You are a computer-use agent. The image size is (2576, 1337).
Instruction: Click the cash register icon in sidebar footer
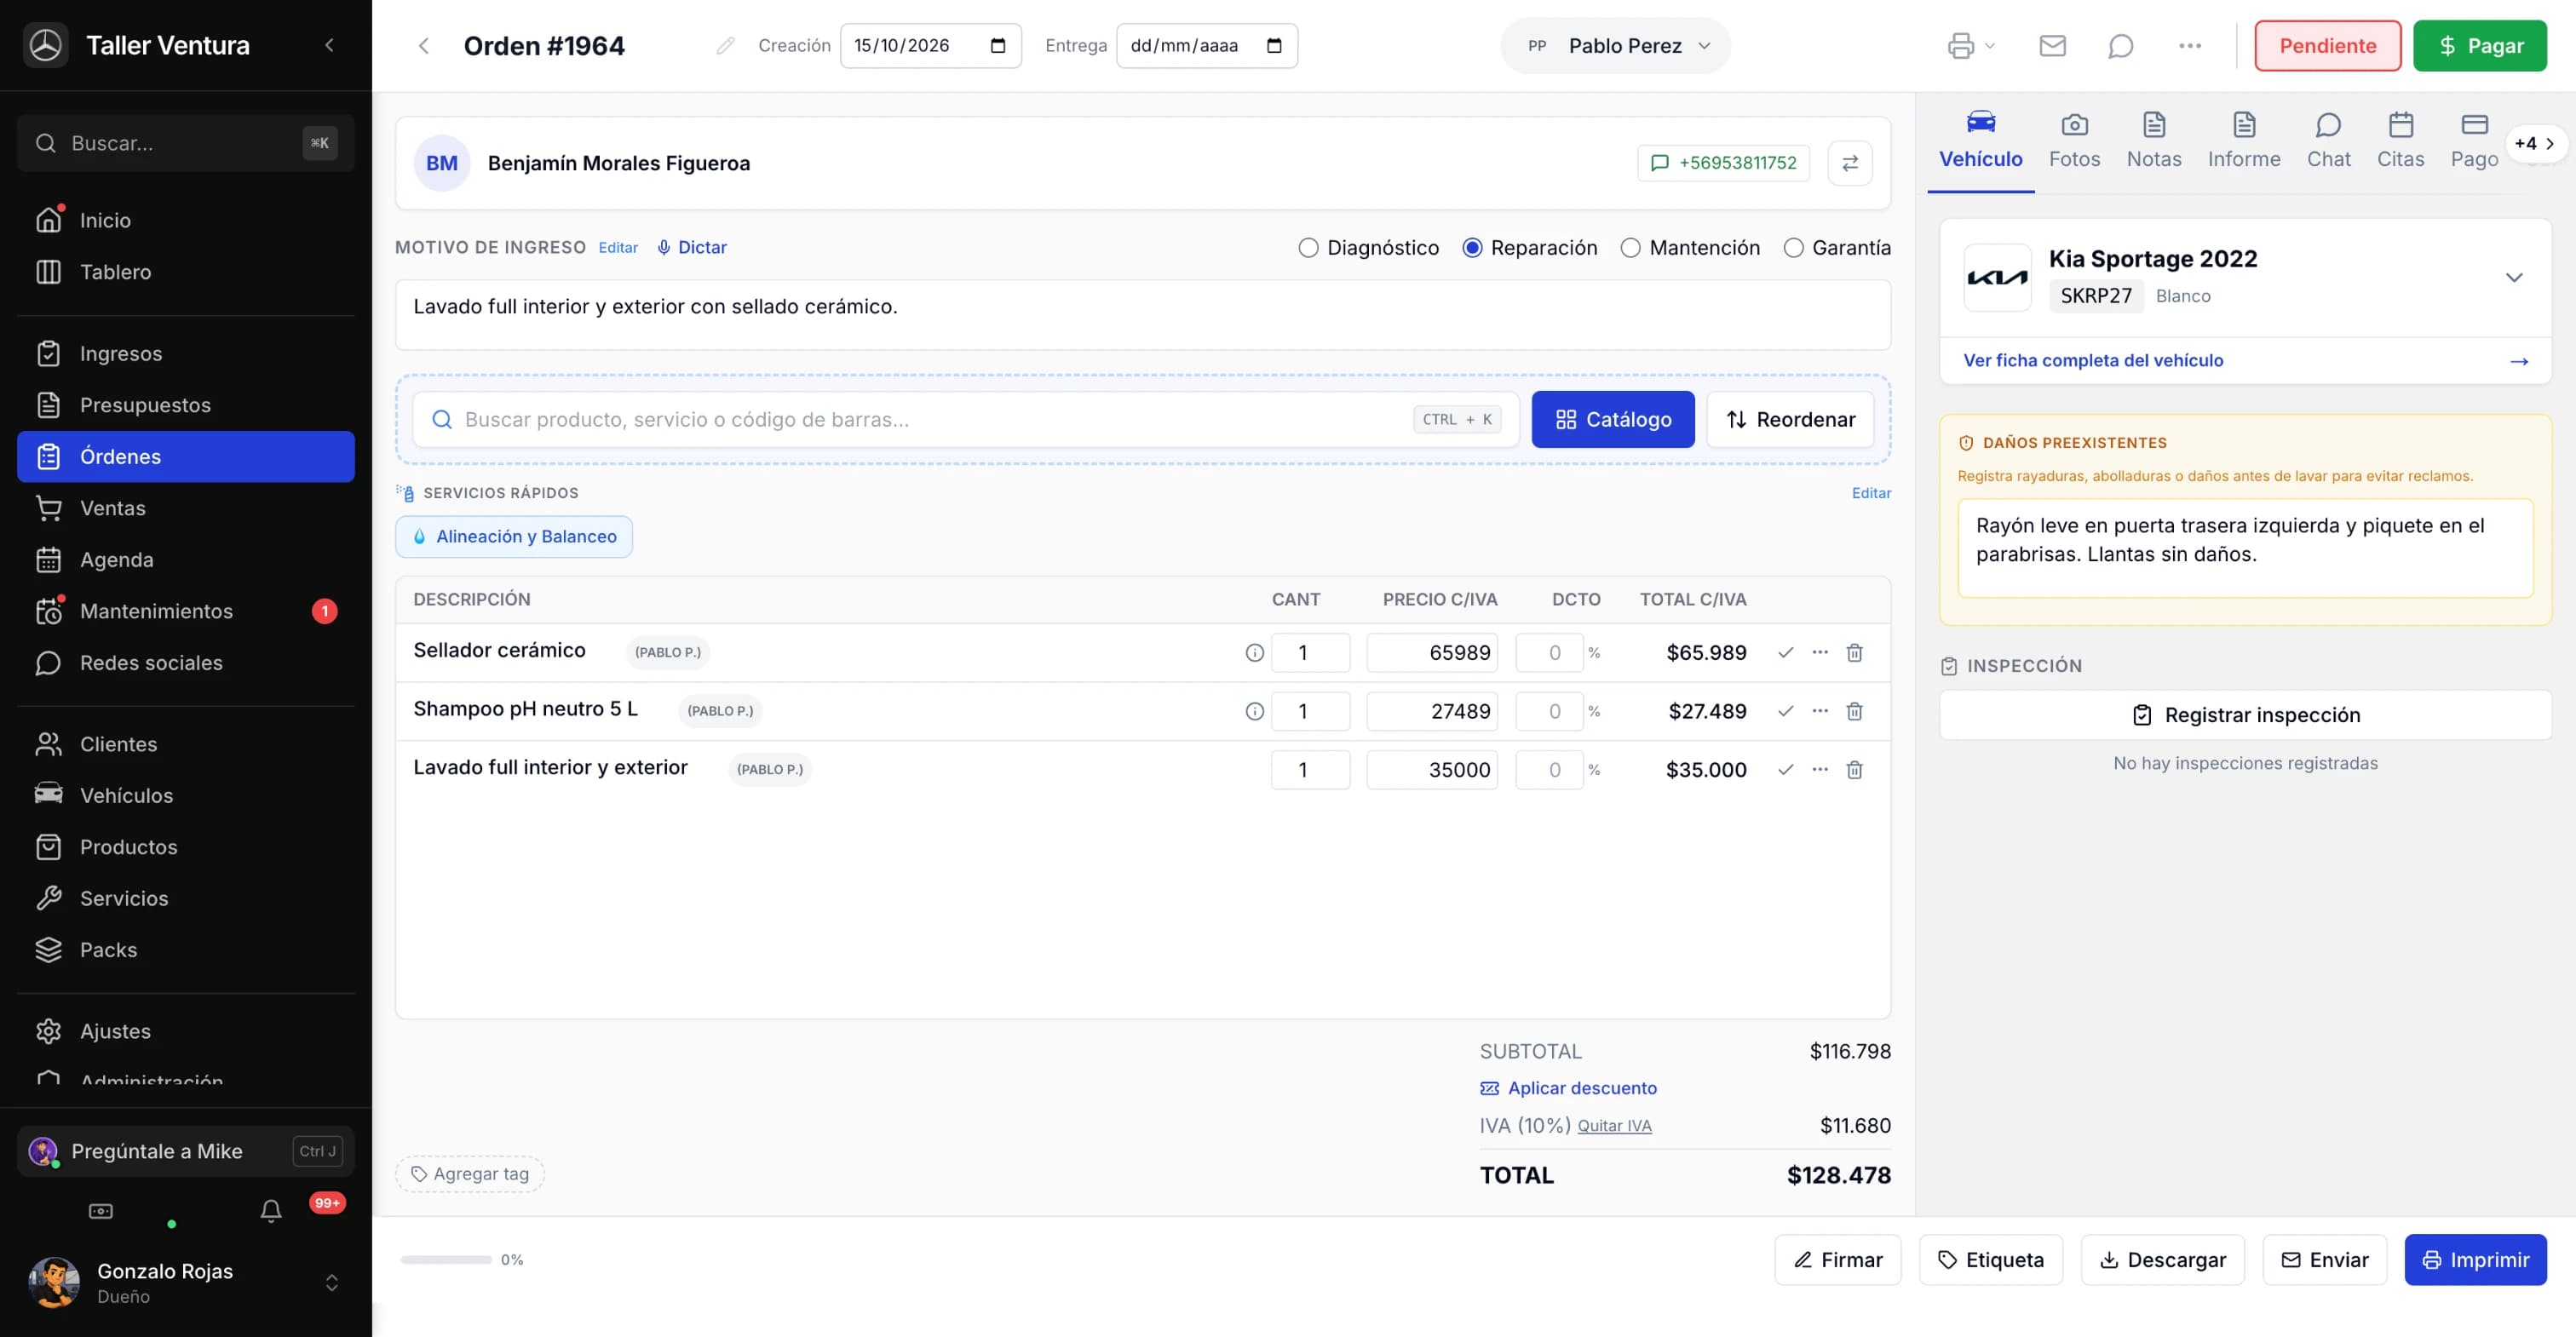point(101,1211)
